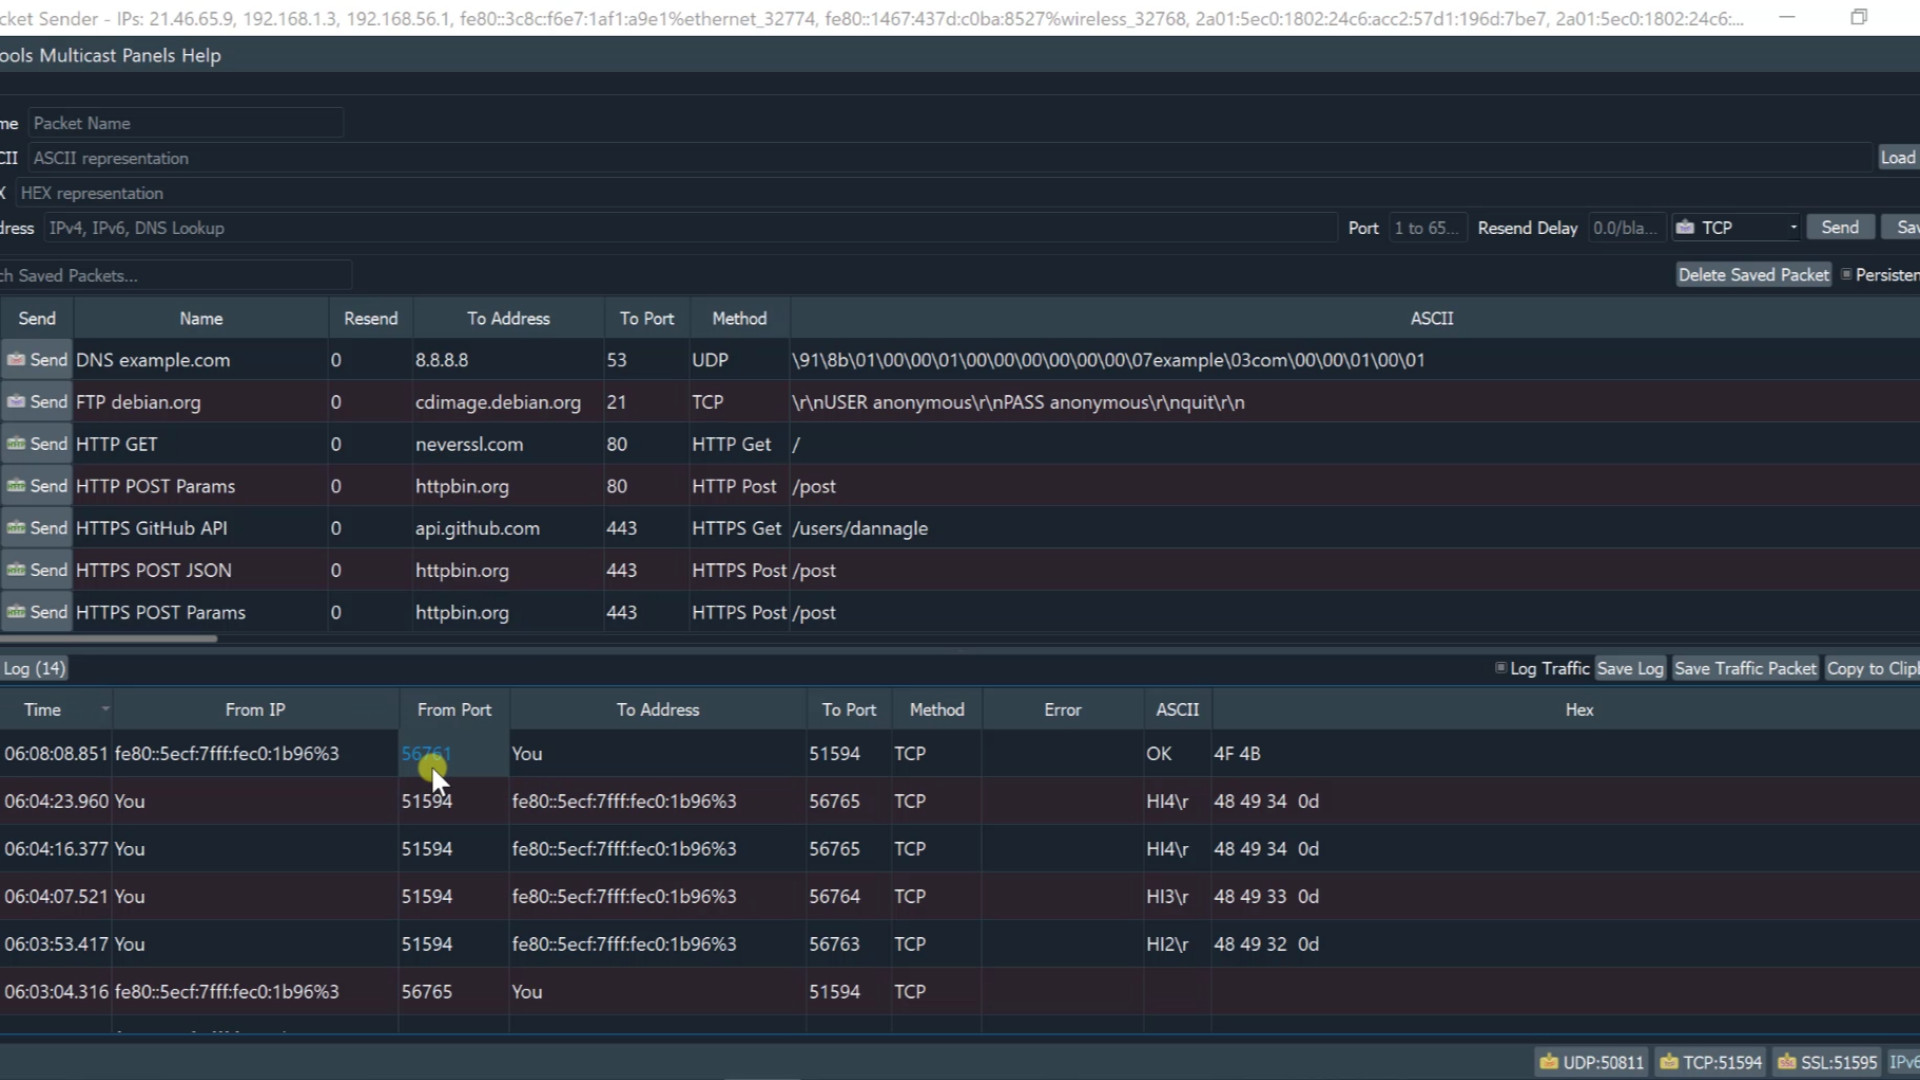1920x1080 pixels.
Task: Toggle the IPv6 mode button in status bar
Action: point(1903,1062)
